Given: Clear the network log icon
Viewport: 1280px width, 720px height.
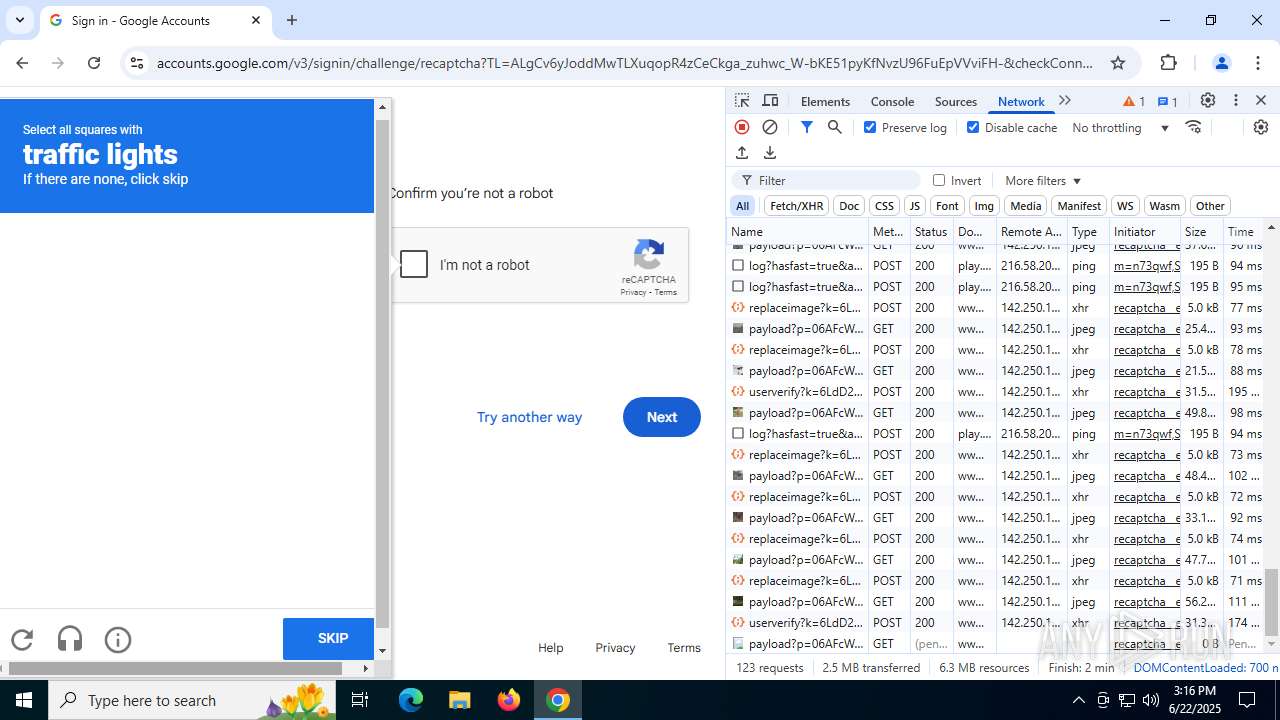Looking at the screenshot, I should tap(770, 127).
